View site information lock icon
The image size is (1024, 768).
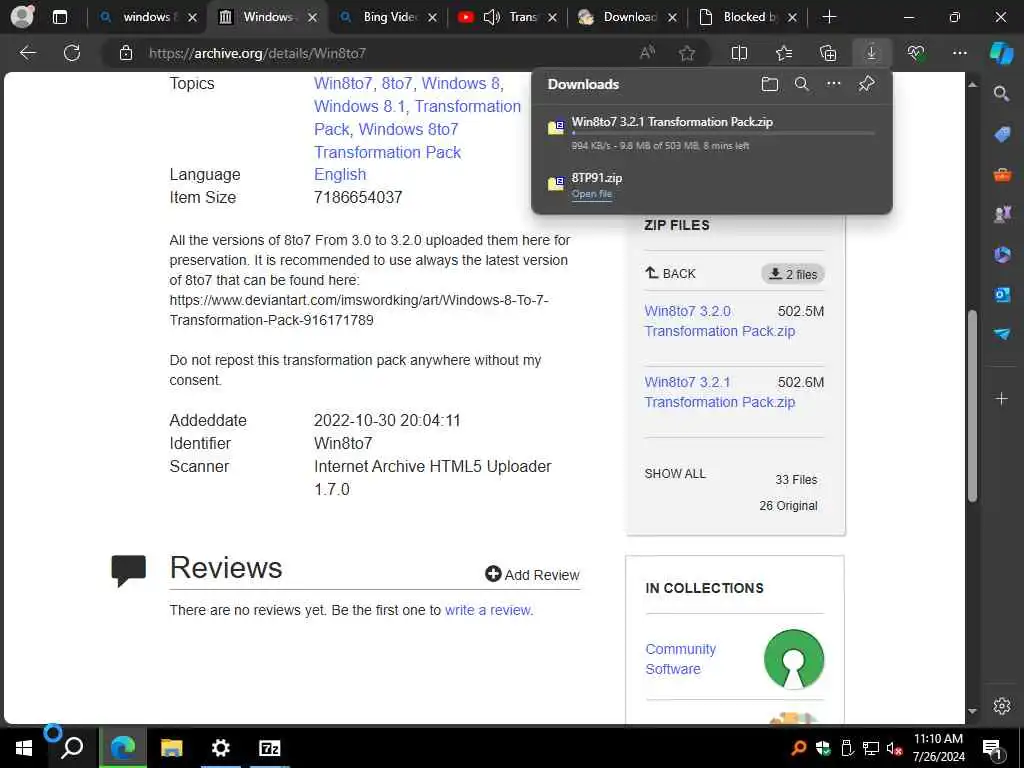(x=126, y=53)
